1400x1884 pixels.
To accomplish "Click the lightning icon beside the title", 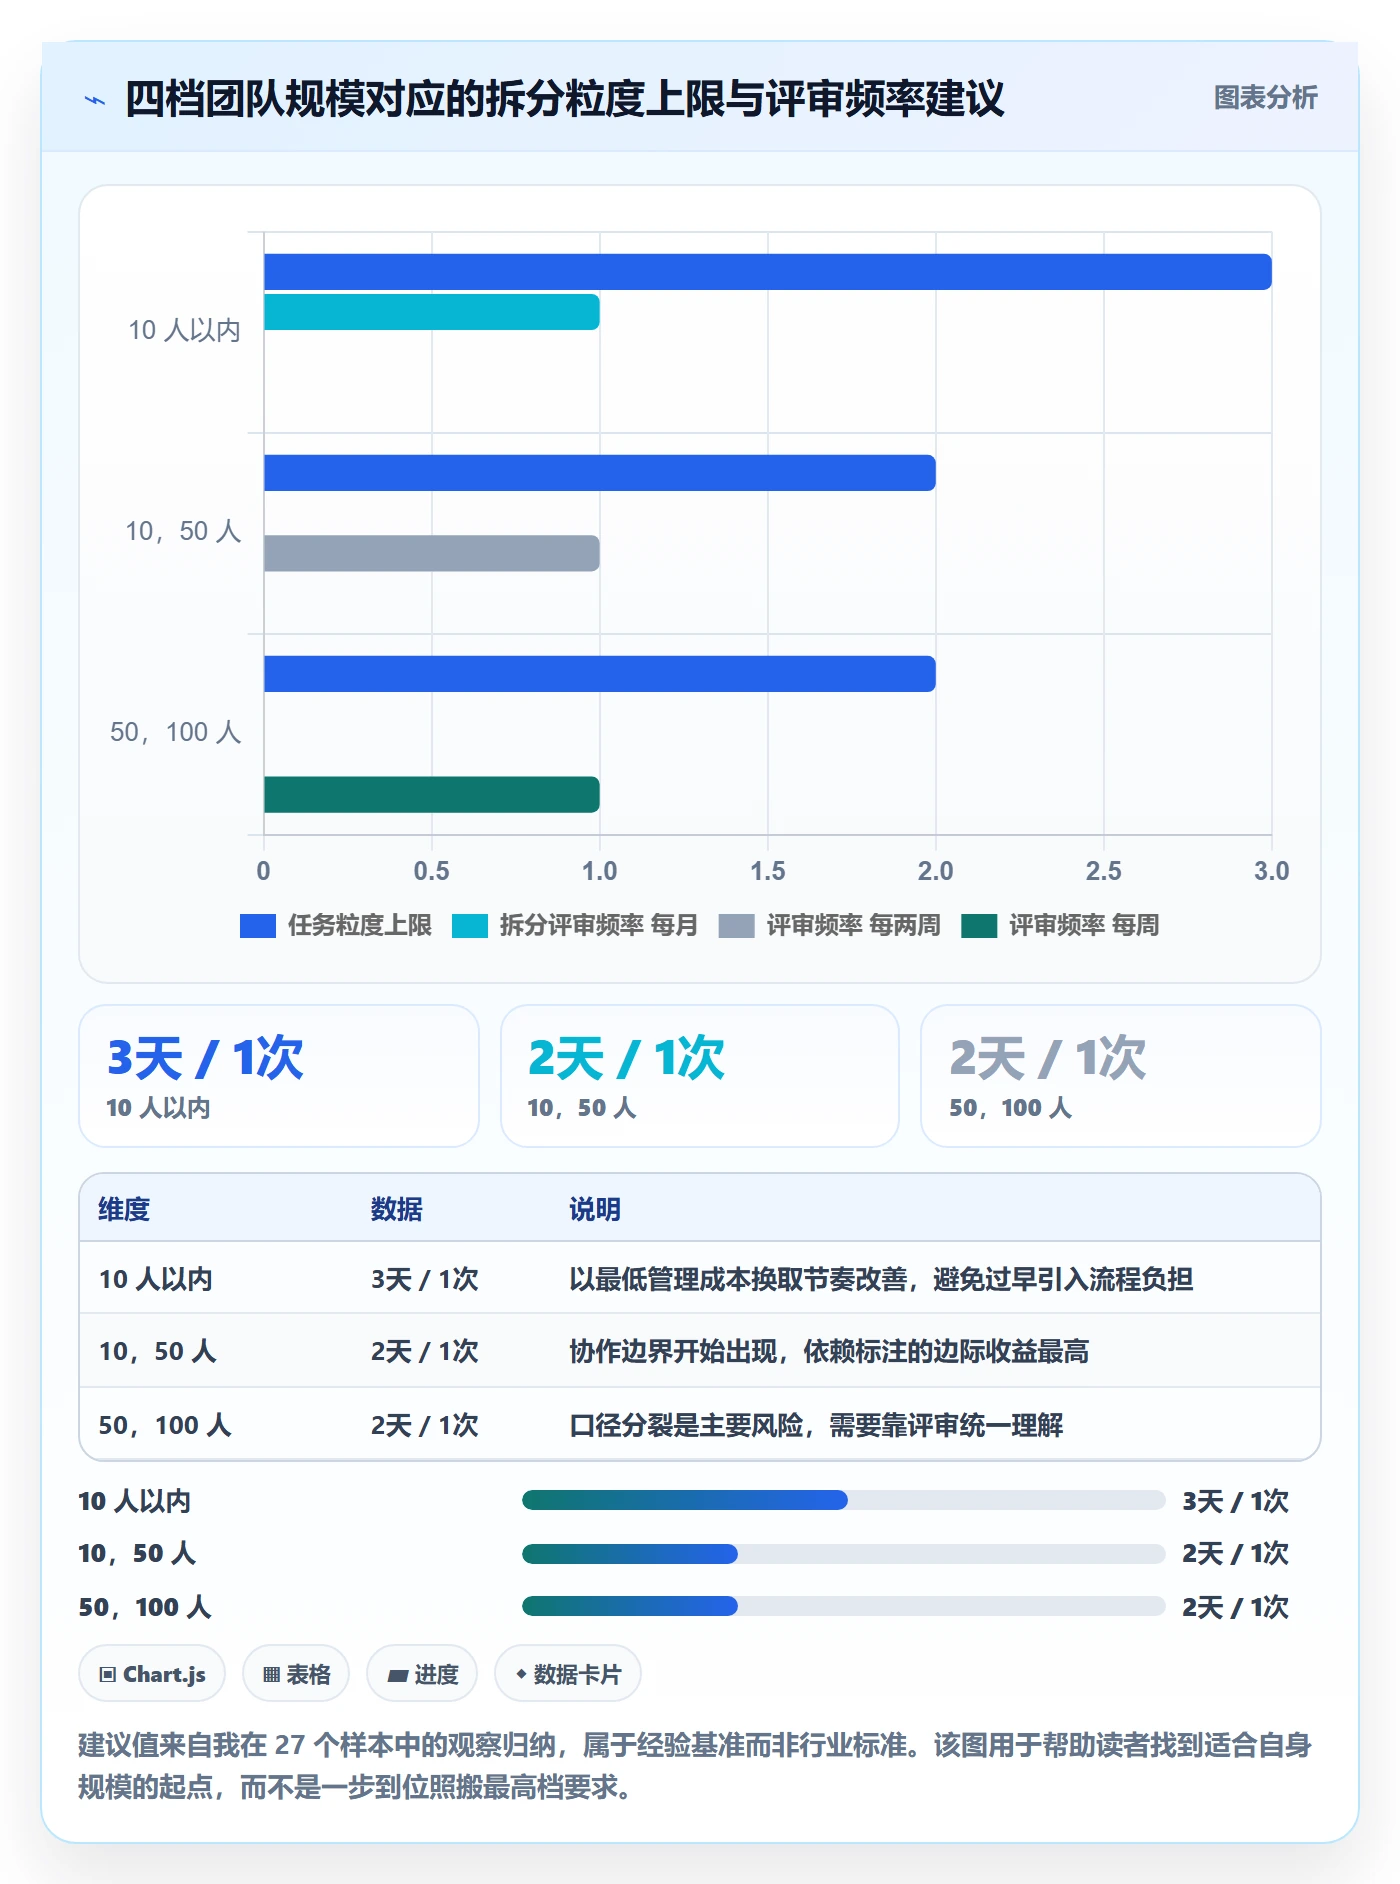I will pos(95,99).
